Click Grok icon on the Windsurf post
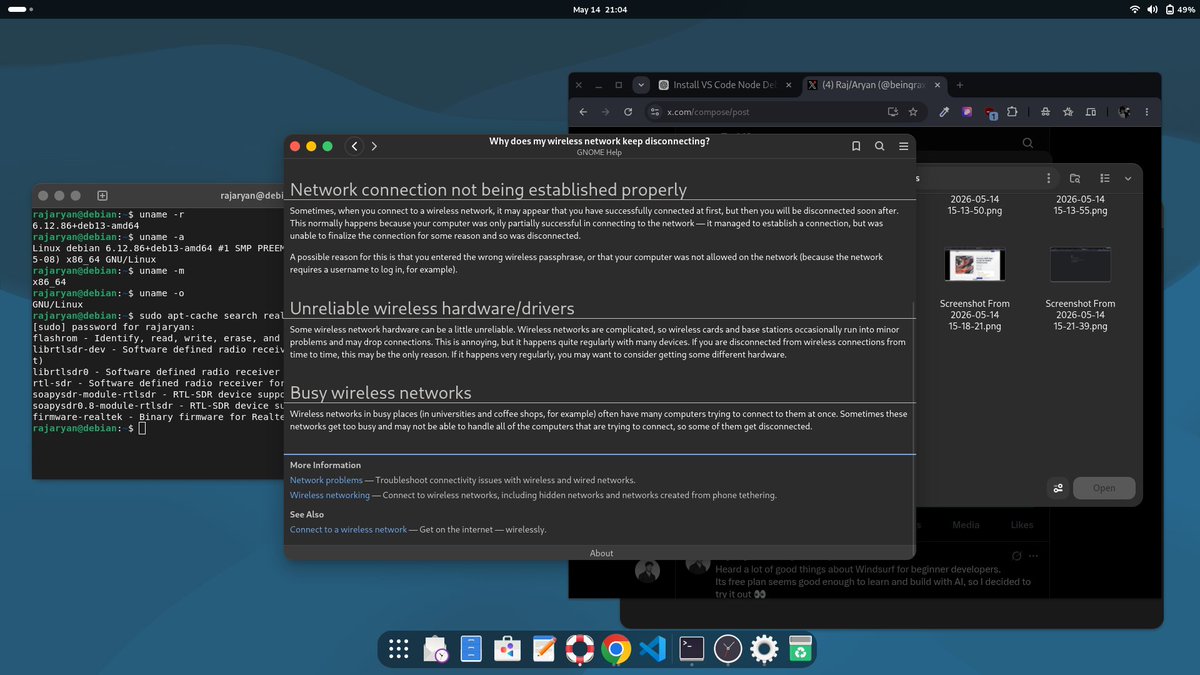 tap(1017, 556)
